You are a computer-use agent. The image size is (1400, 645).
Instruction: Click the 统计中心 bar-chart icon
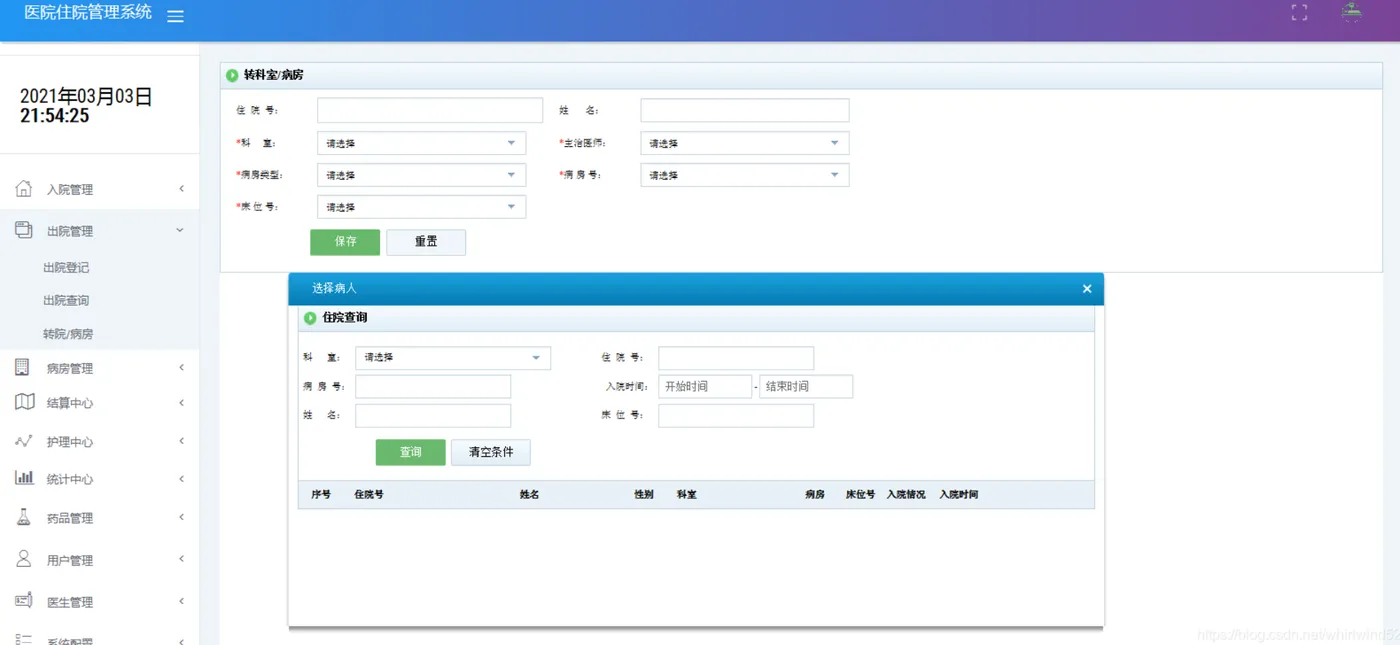24,478
